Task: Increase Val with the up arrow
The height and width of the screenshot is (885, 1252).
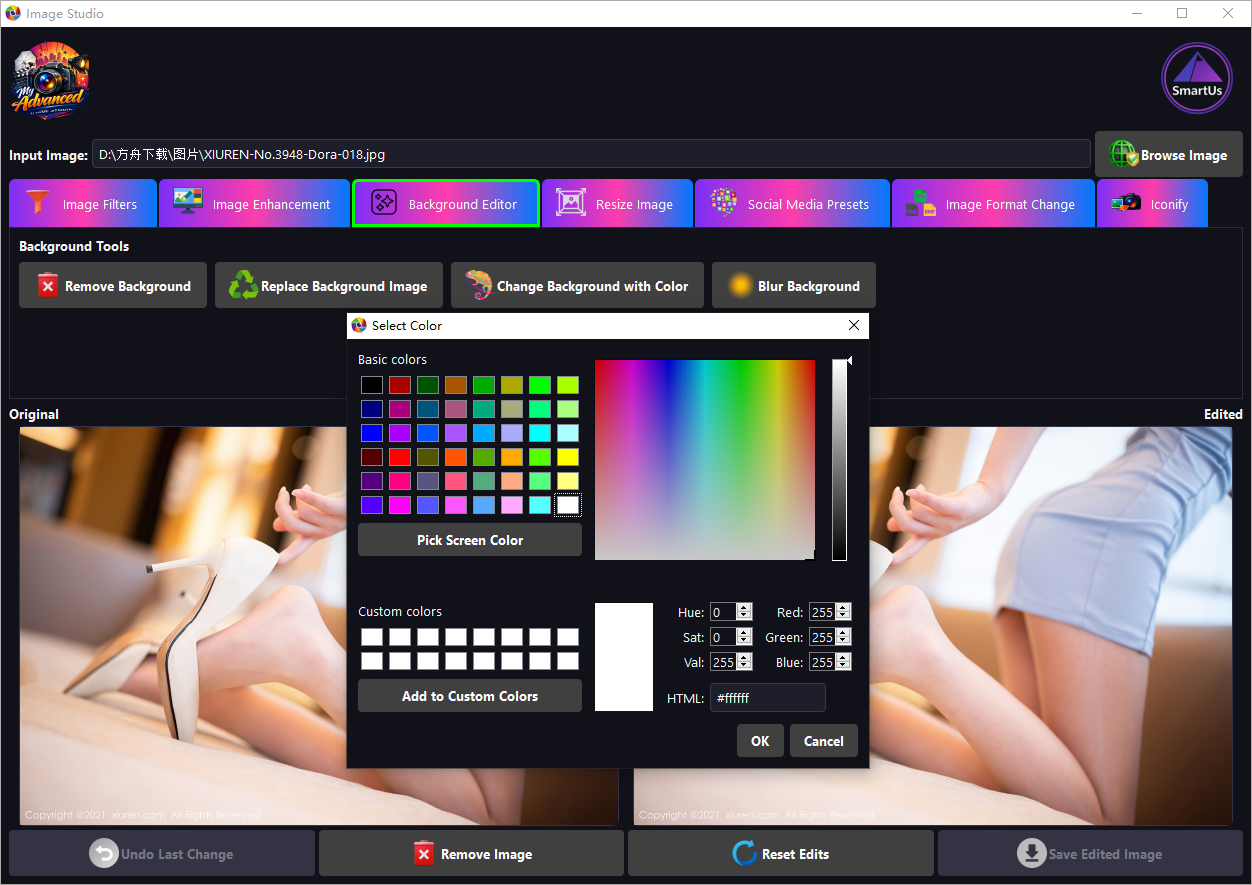Action: tap(744, 658)
